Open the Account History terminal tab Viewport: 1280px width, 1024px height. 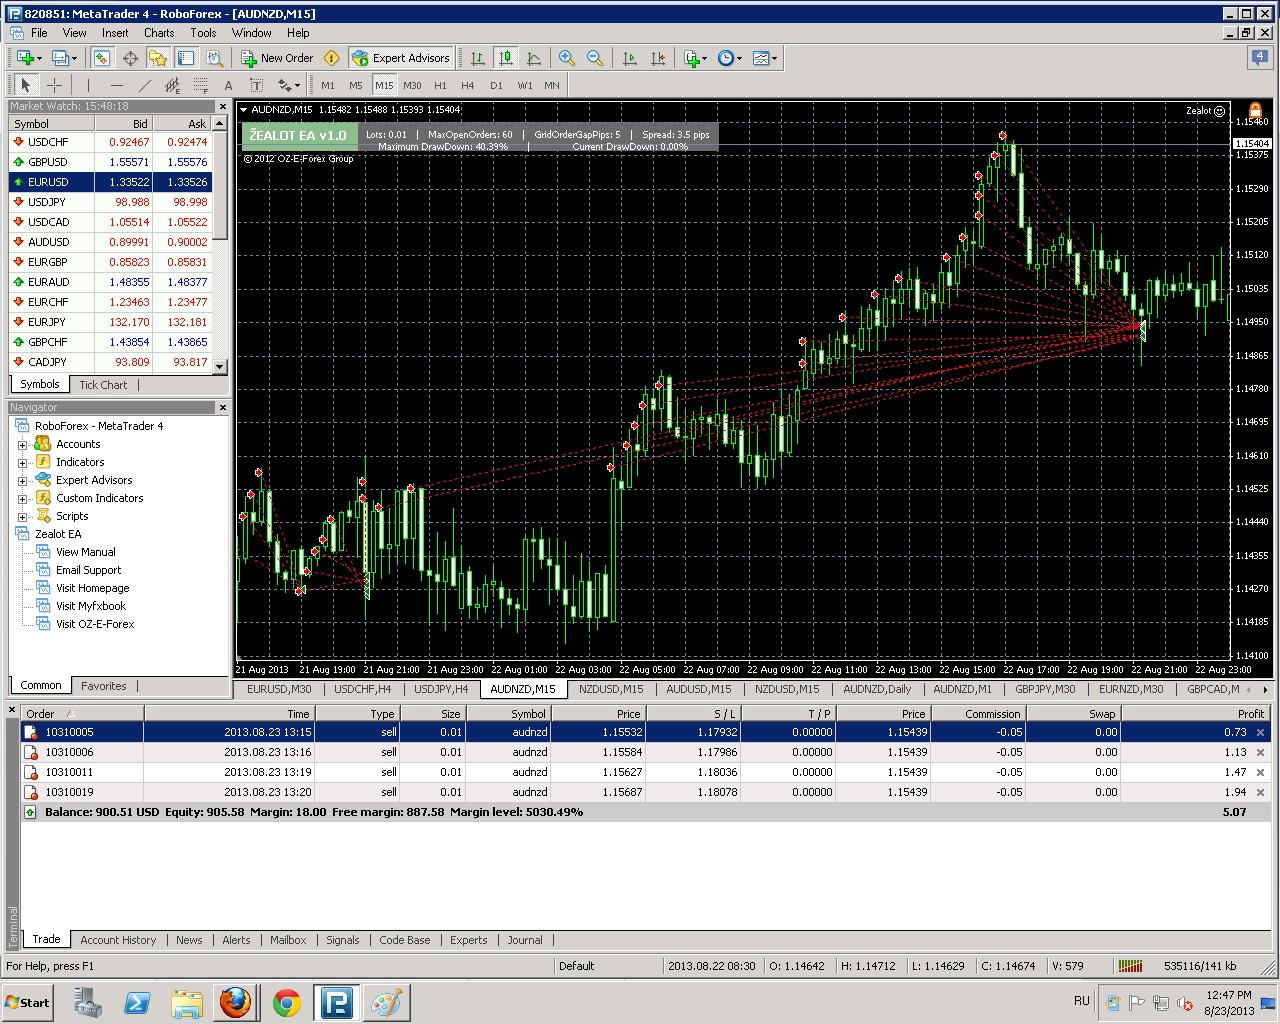click(x=118, y=940)
